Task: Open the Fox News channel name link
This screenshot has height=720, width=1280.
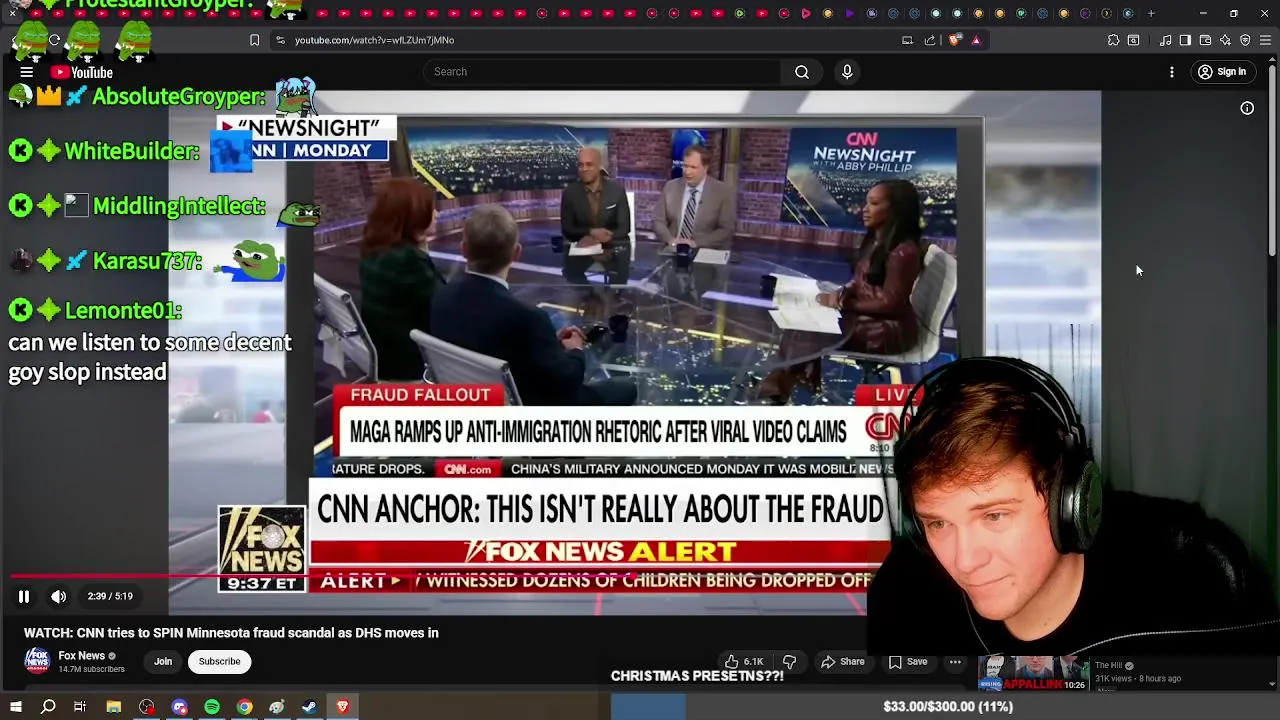Action: pyautogui.click(x=81, y=656)
